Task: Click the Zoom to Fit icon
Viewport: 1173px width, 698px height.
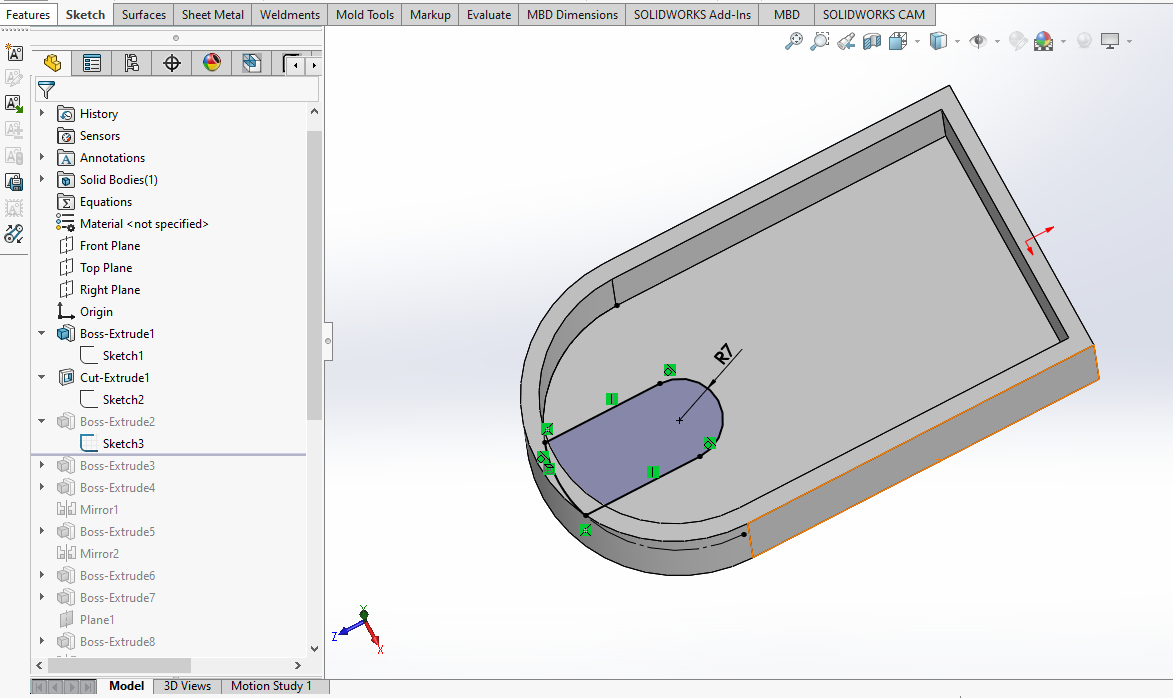Action: (x=794, y=41)
